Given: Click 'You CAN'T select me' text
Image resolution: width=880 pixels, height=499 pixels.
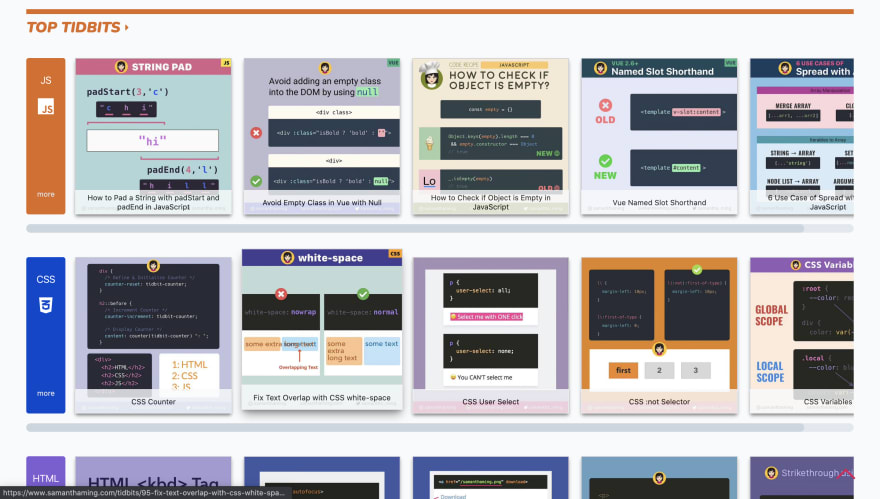Looking at the screenshot, I should pos(482,377).
